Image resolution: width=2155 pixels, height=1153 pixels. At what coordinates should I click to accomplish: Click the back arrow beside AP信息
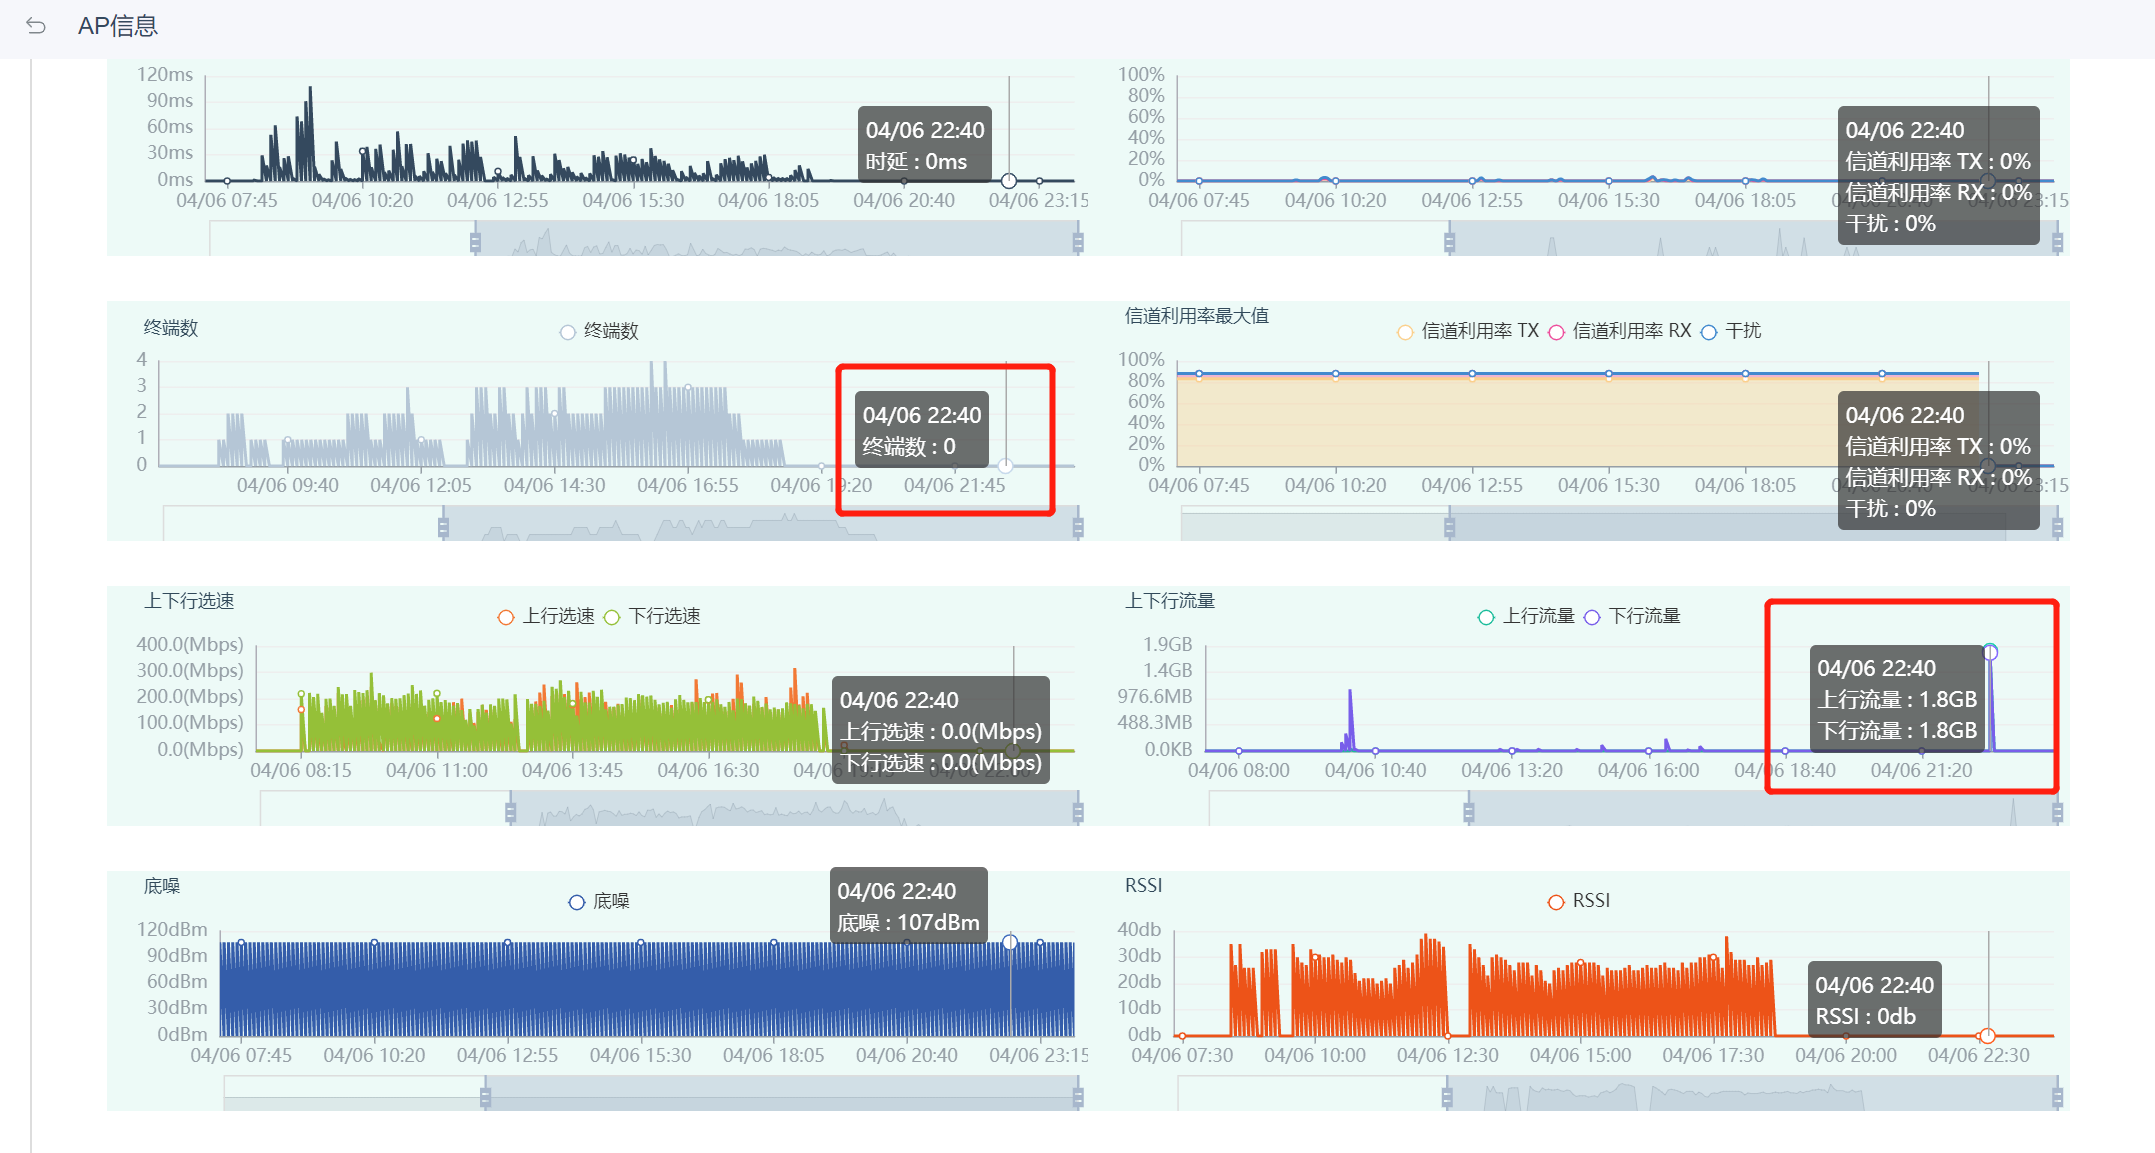click(36, 26)
